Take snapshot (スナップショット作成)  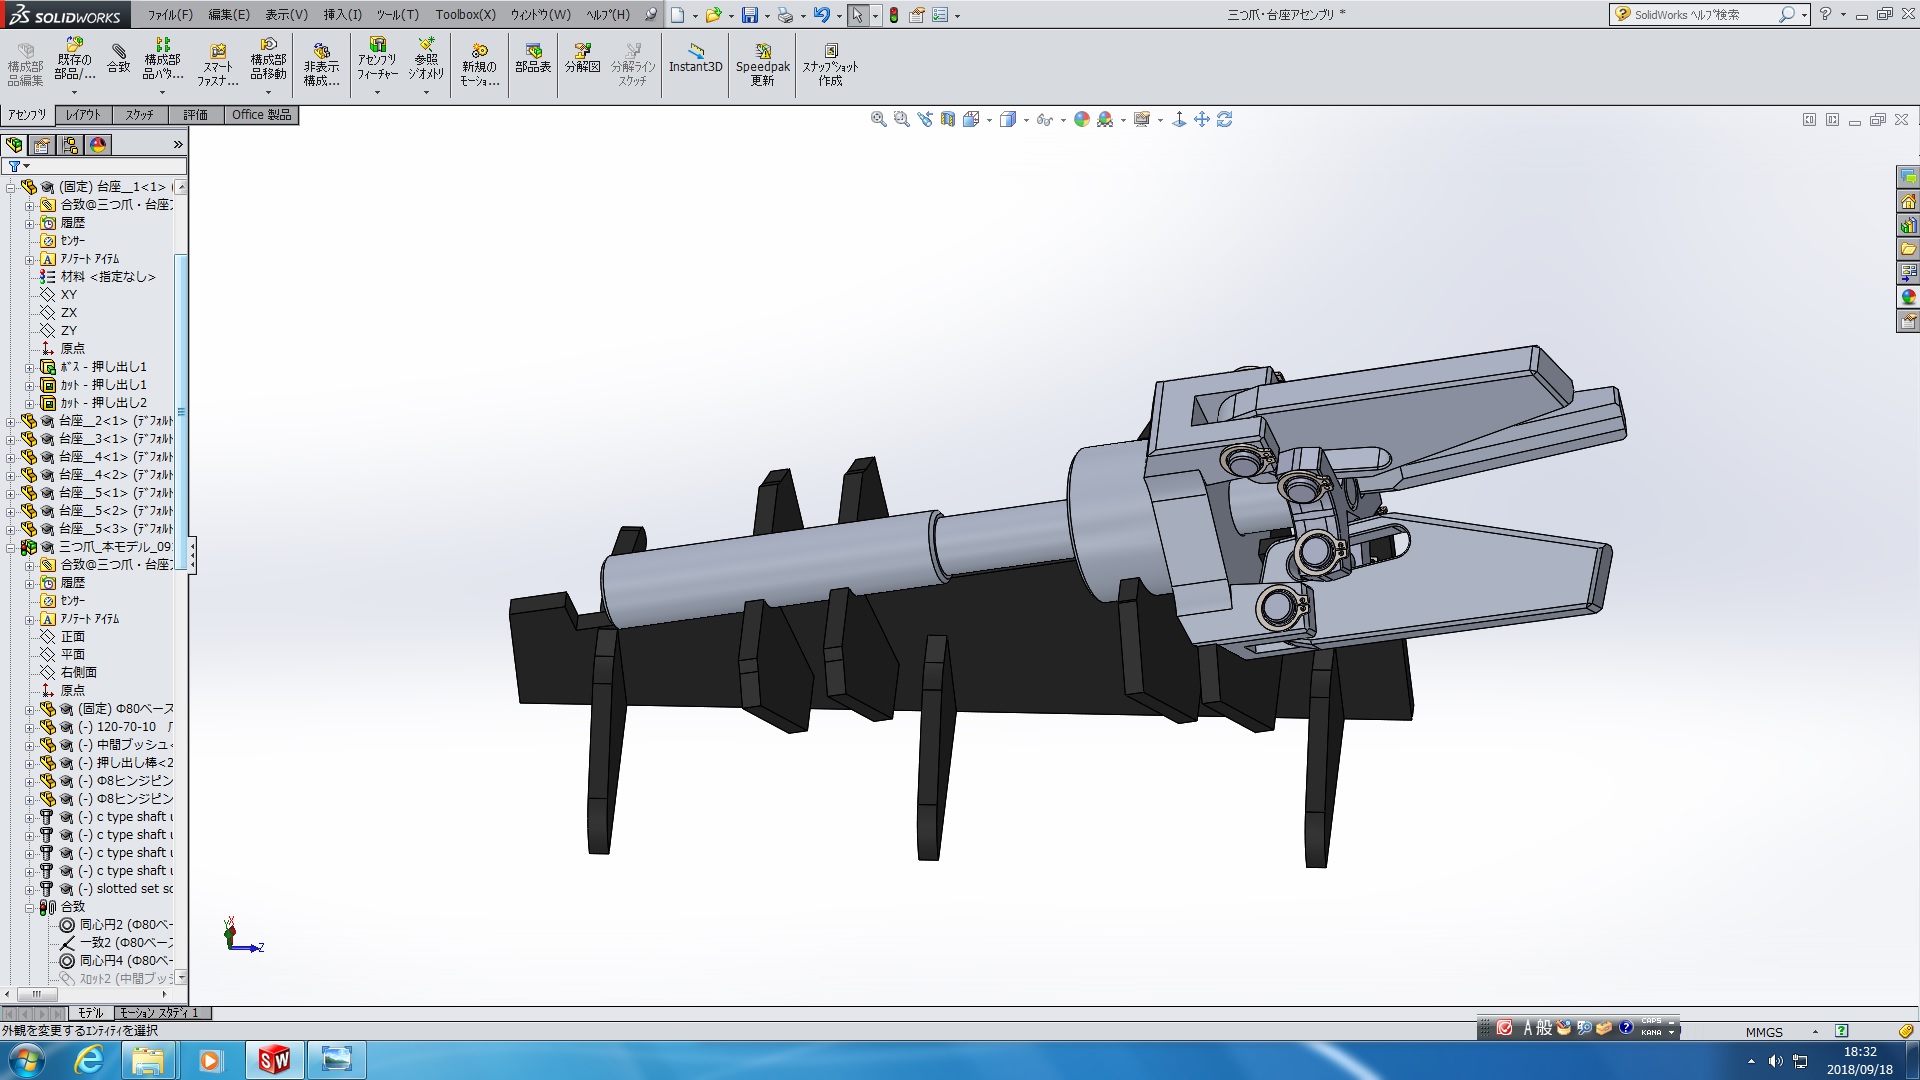830,64
